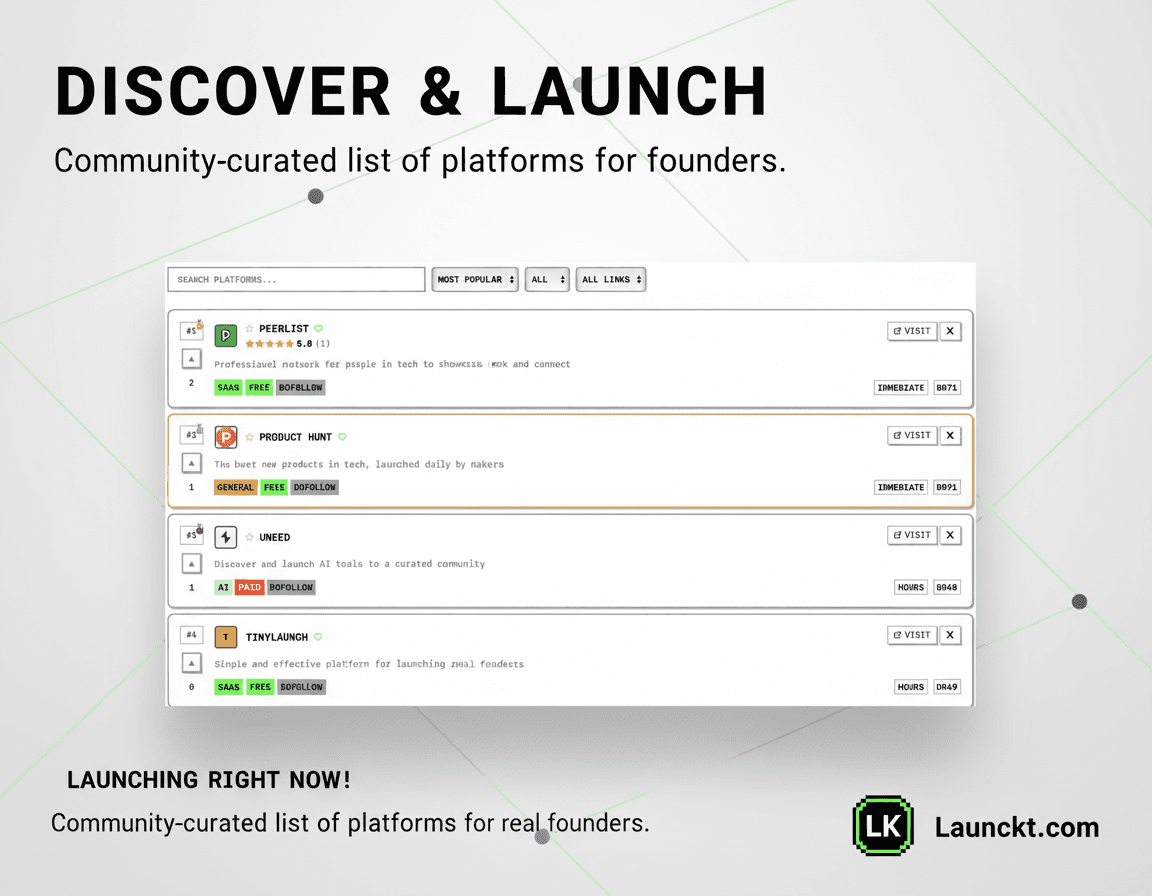This screenshot has width=1152, height=896.
Task: Open the ALL LINKS filter dropdown
Action: tap(611, 279)
